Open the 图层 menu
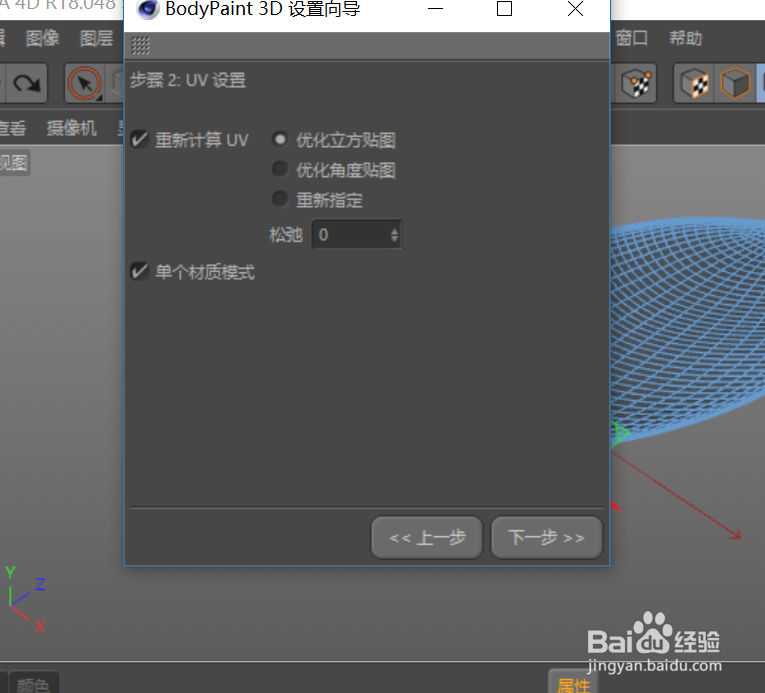The height and width of the screenshot is (693, 765). [x=97, y=38]
